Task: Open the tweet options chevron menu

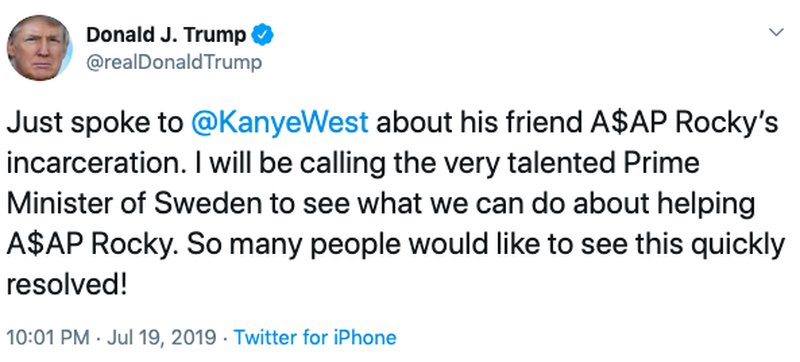Action: 776,33
